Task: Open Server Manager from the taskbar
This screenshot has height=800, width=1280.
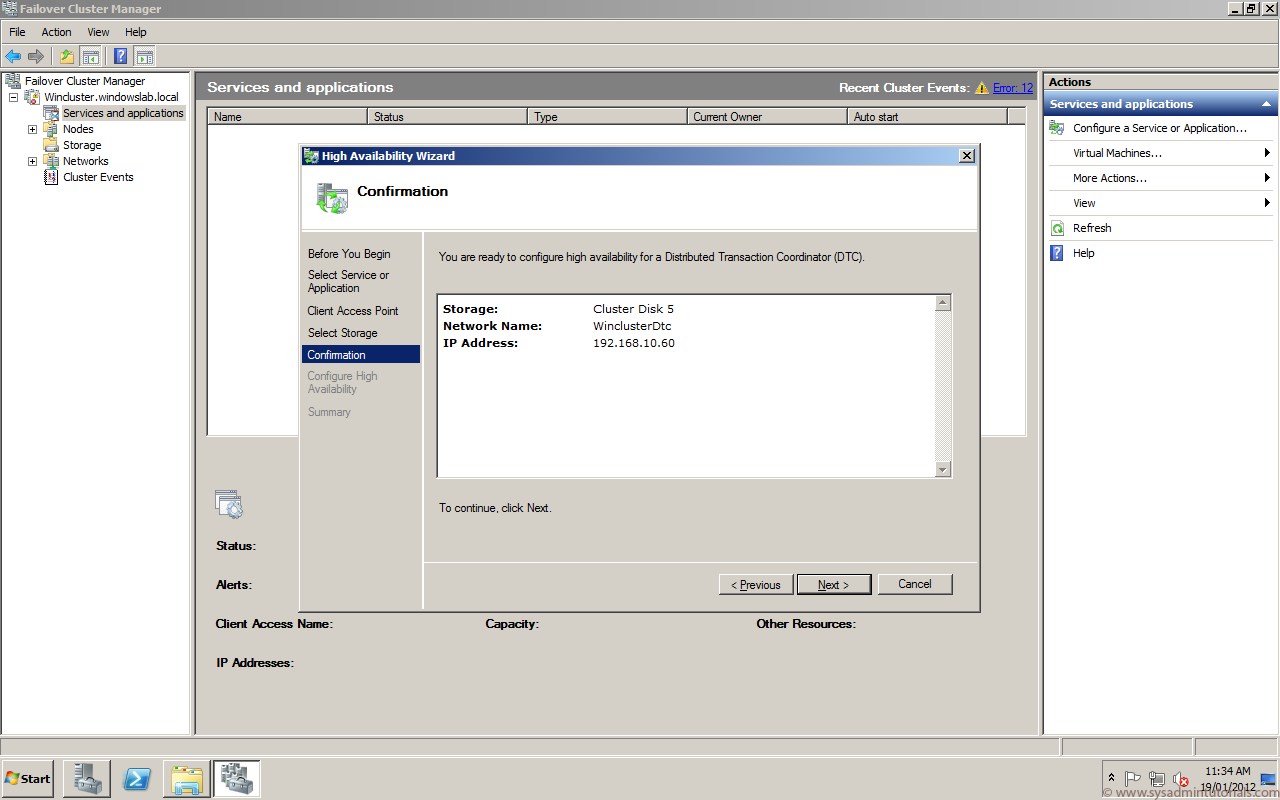Action: click(x=87, y=778)
